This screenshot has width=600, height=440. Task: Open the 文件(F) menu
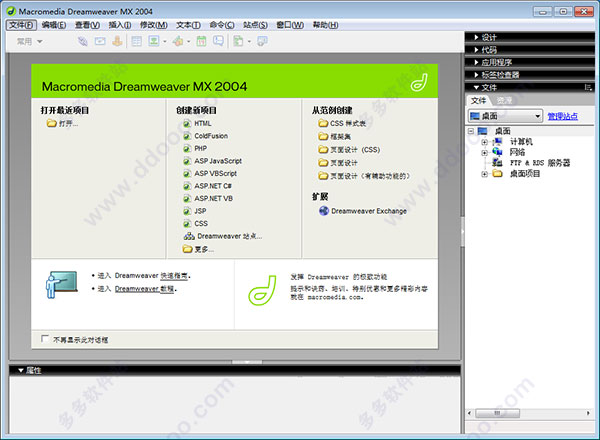pyautogui.click(x=21, y=25)
